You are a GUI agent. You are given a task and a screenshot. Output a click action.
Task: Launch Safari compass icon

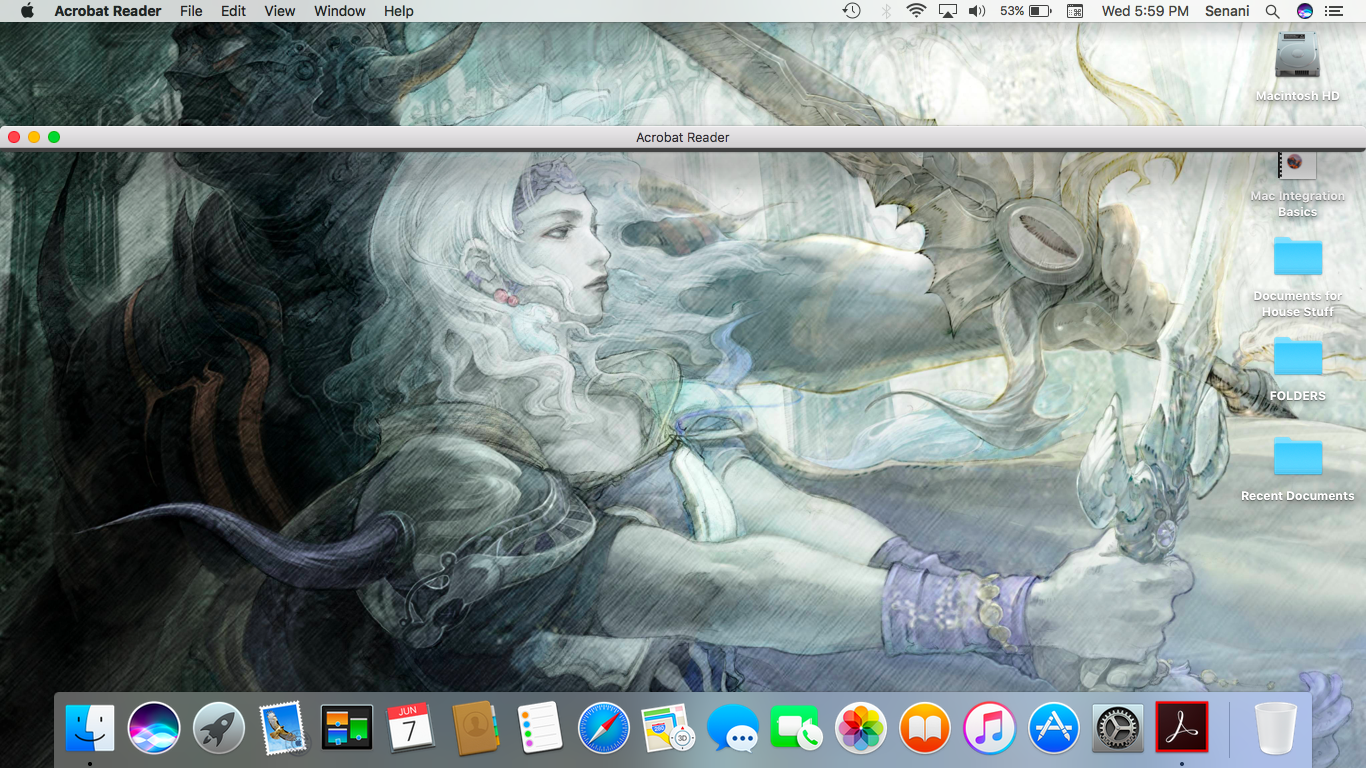coord(604,727)
